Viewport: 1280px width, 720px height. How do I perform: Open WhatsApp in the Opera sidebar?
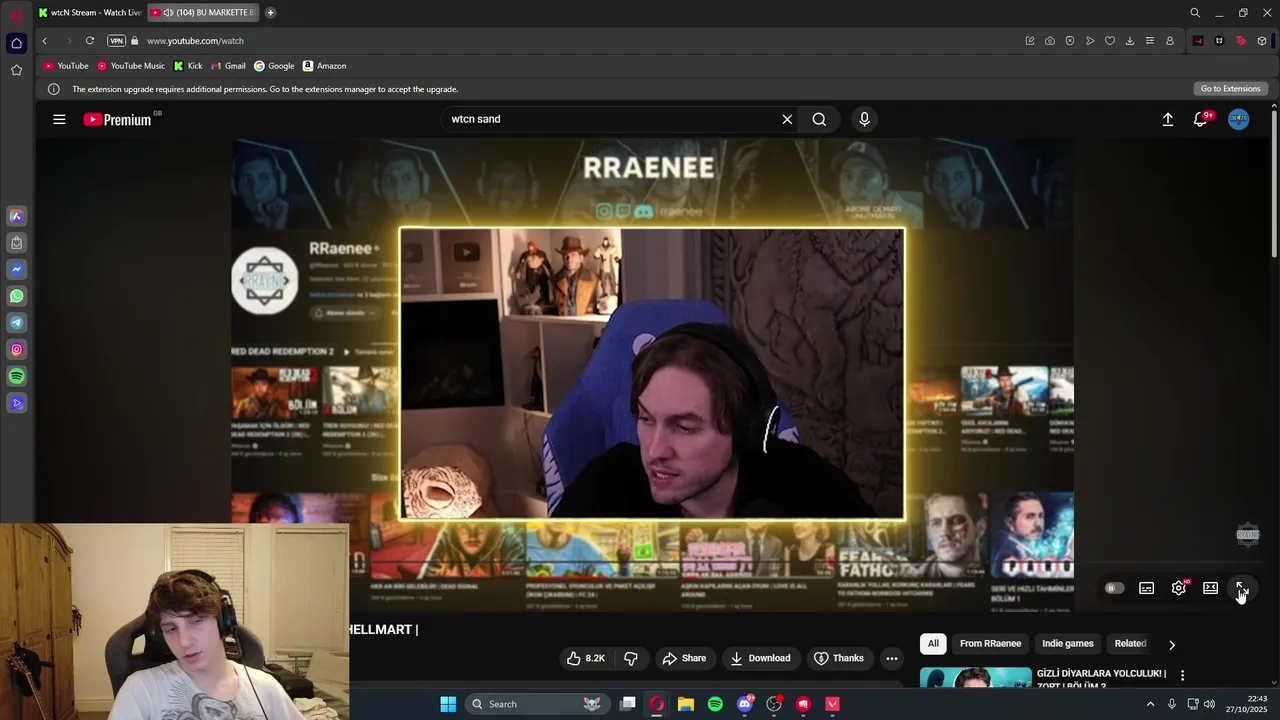16,296
